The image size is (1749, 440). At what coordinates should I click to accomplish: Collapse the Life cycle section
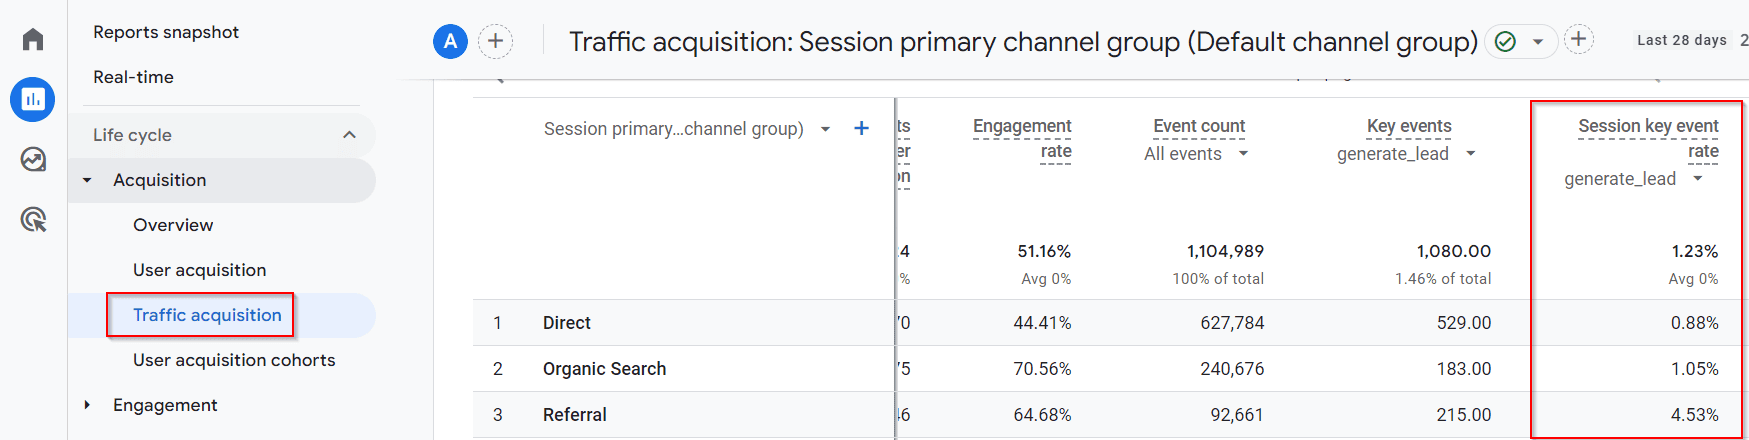click(349, 135)
